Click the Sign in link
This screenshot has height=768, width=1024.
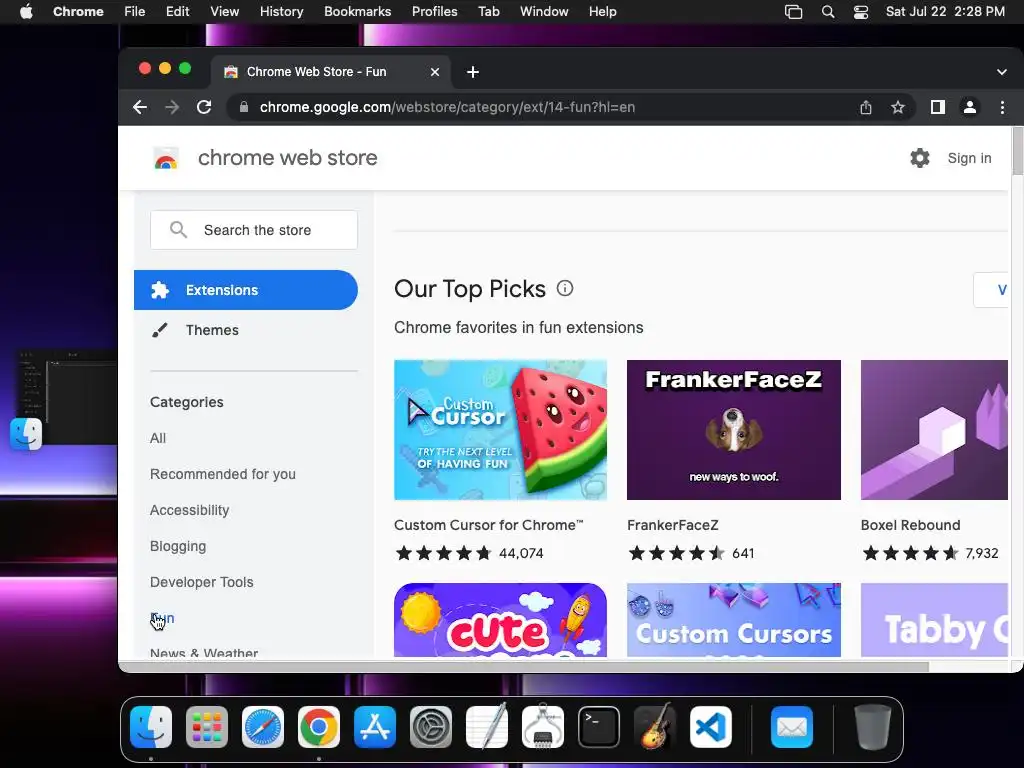(x=969, y=158)
